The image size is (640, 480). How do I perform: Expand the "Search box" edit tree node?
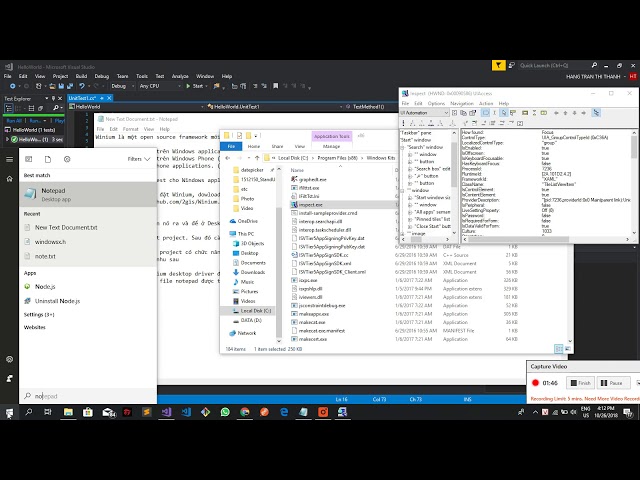pos(410,169)
